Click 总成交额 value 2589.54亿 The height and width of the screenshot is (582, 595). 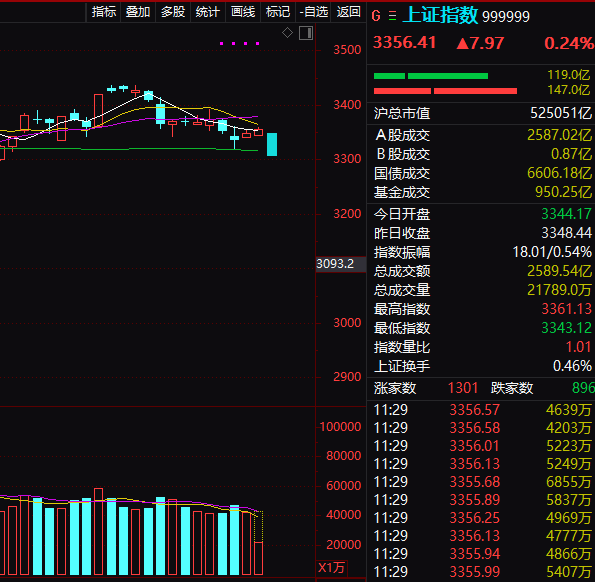(559, 271)
